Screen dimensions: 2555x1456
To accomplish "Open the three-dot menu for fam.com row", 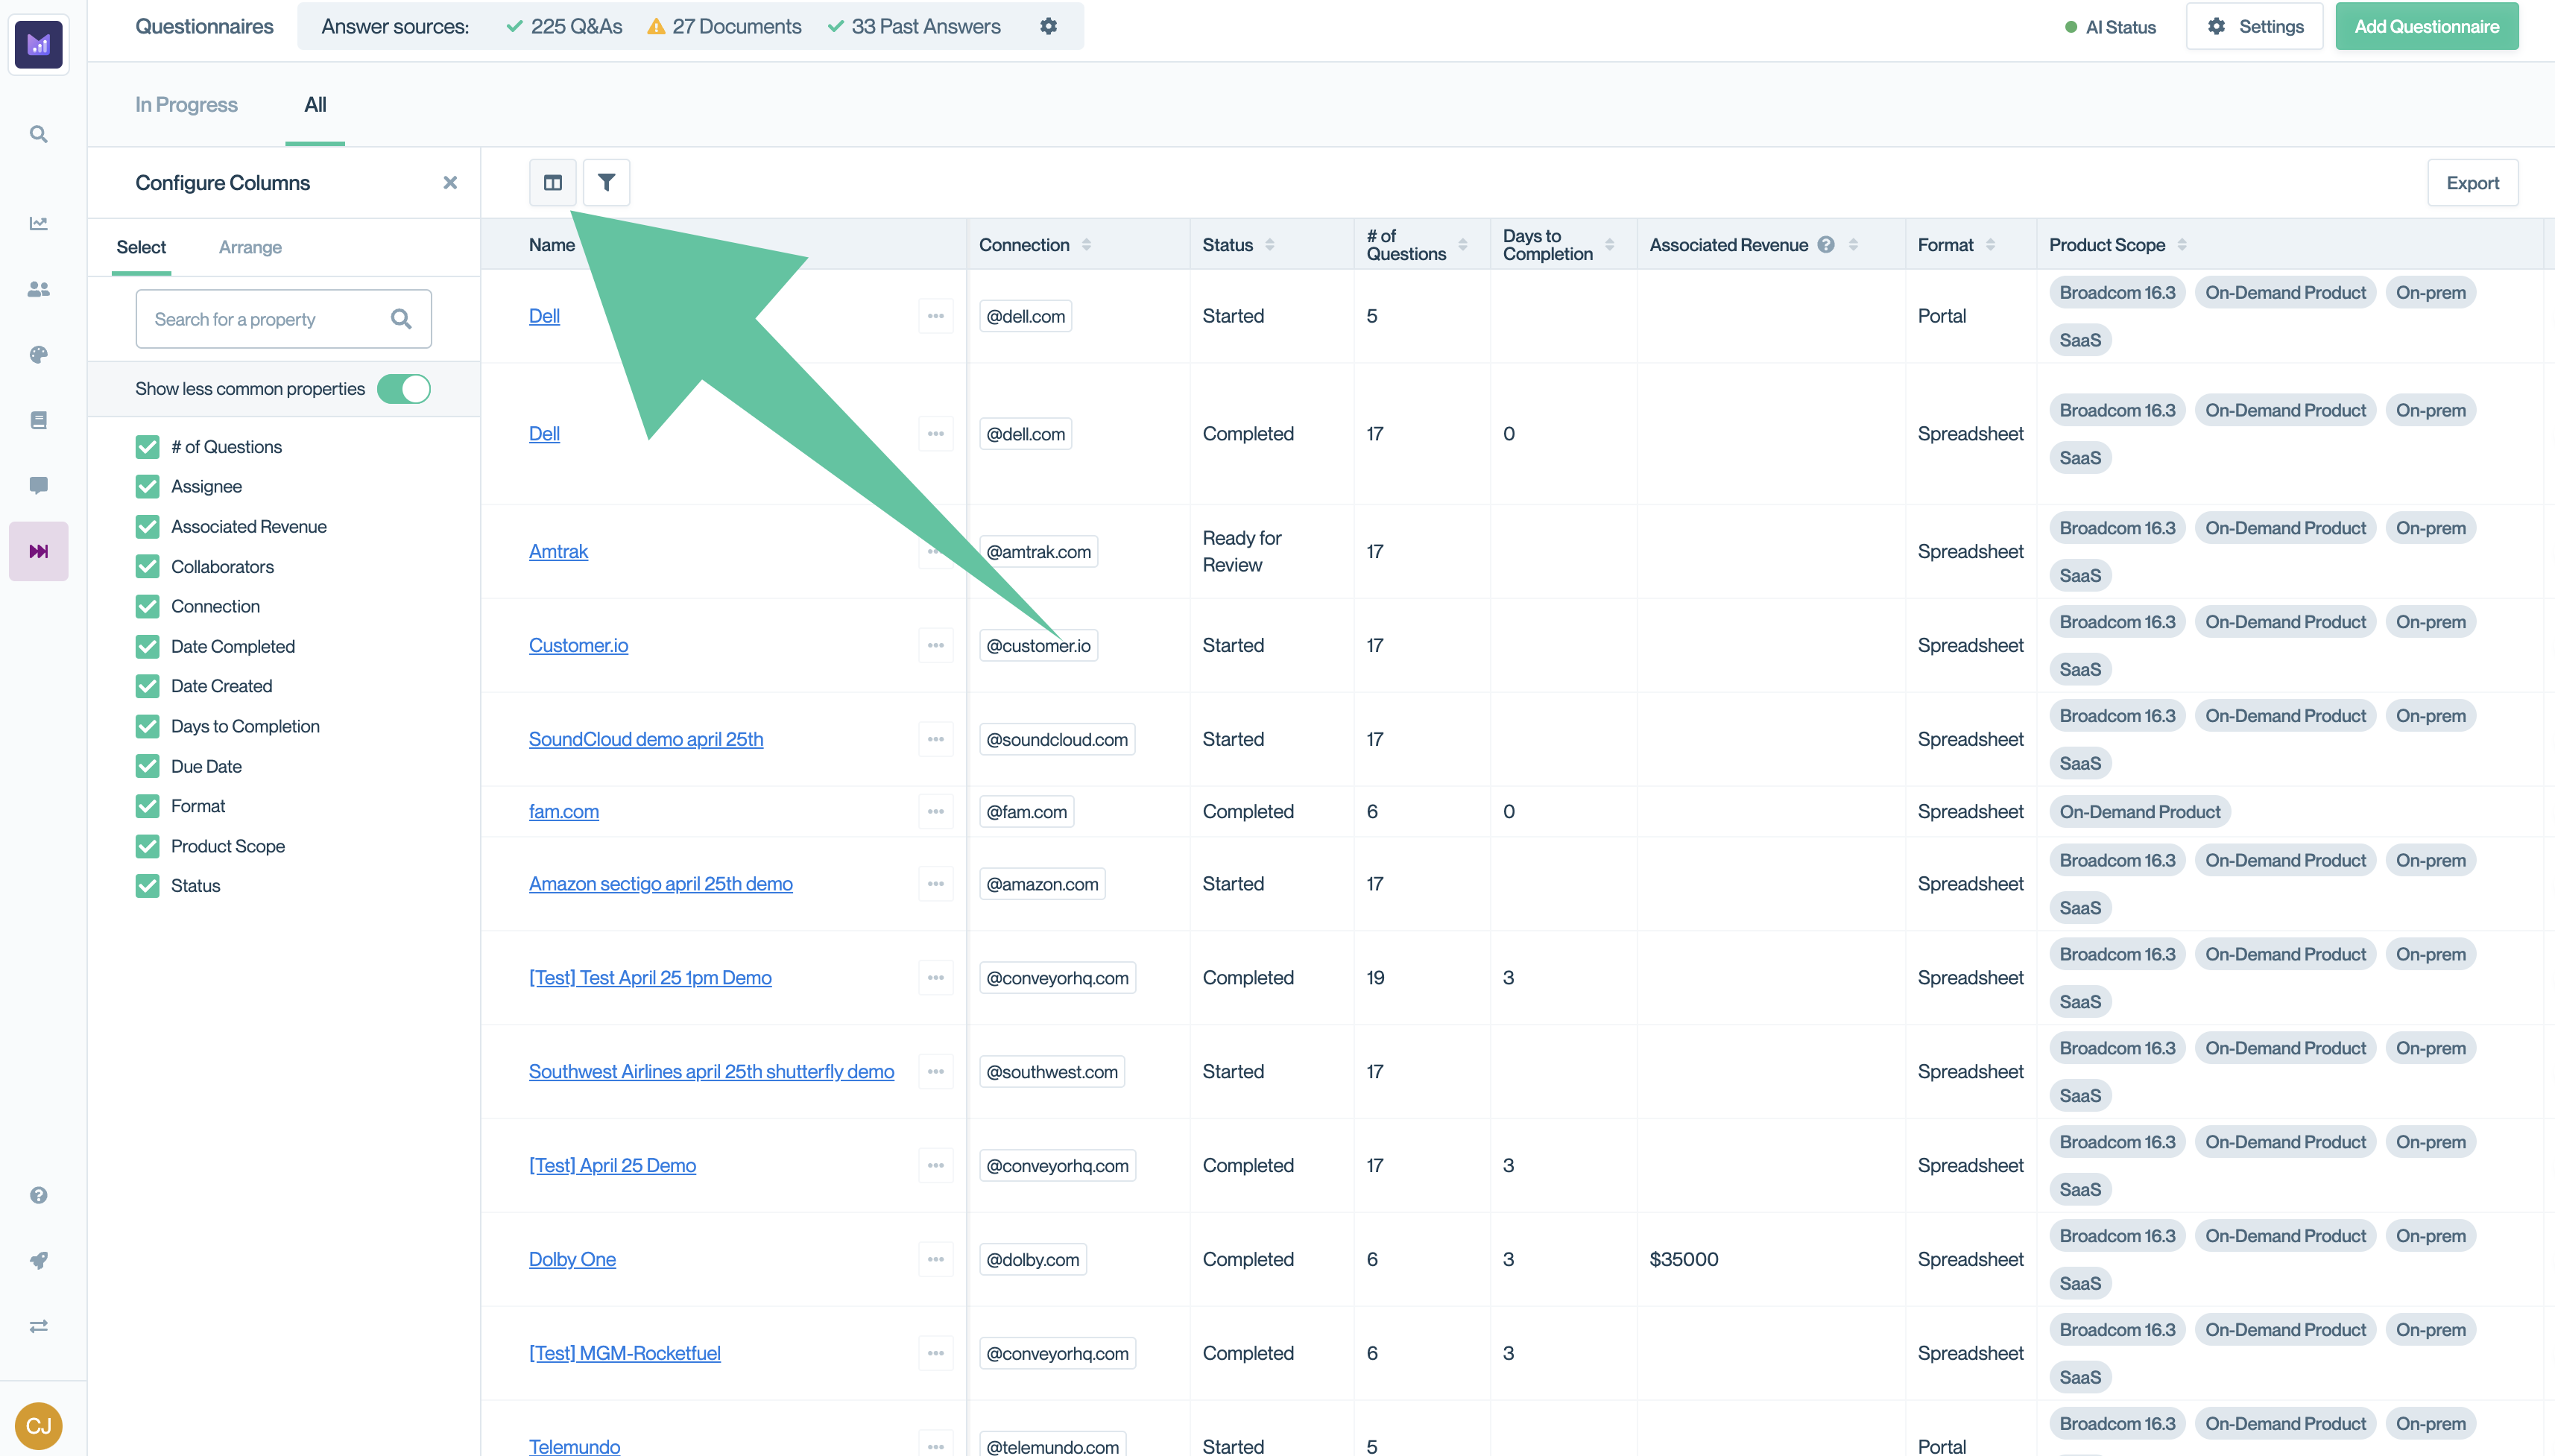I will (935, 811).
